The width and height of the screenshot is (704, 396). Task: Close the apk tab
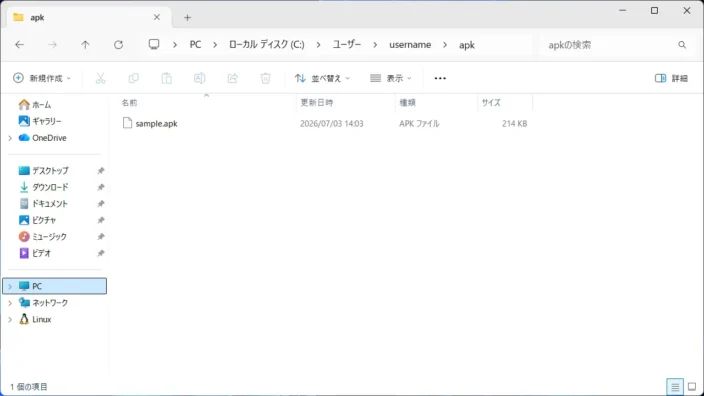(157, 17)
